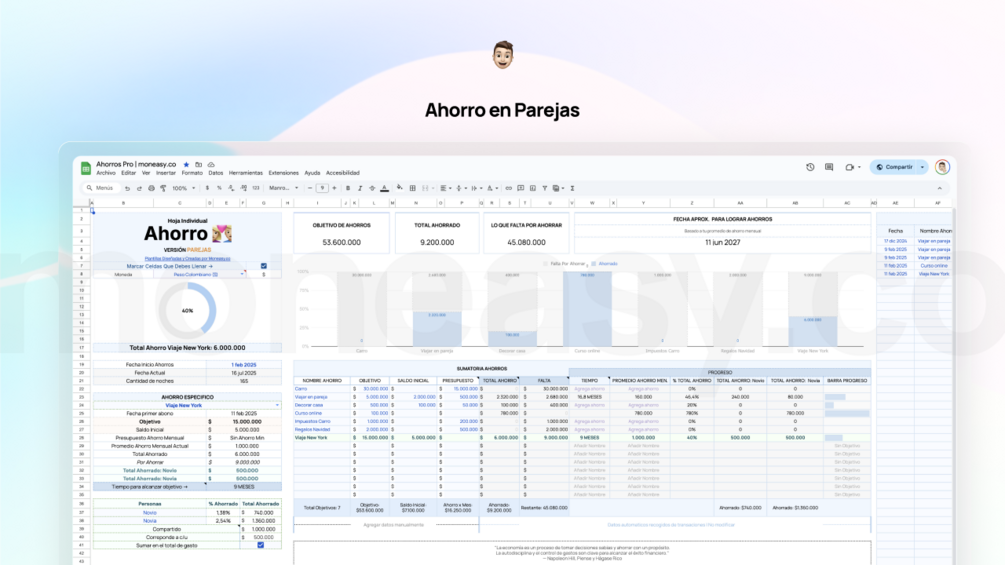Open the text color picker
This screenshot has width=1005, height=565.
tap(385, 188)
